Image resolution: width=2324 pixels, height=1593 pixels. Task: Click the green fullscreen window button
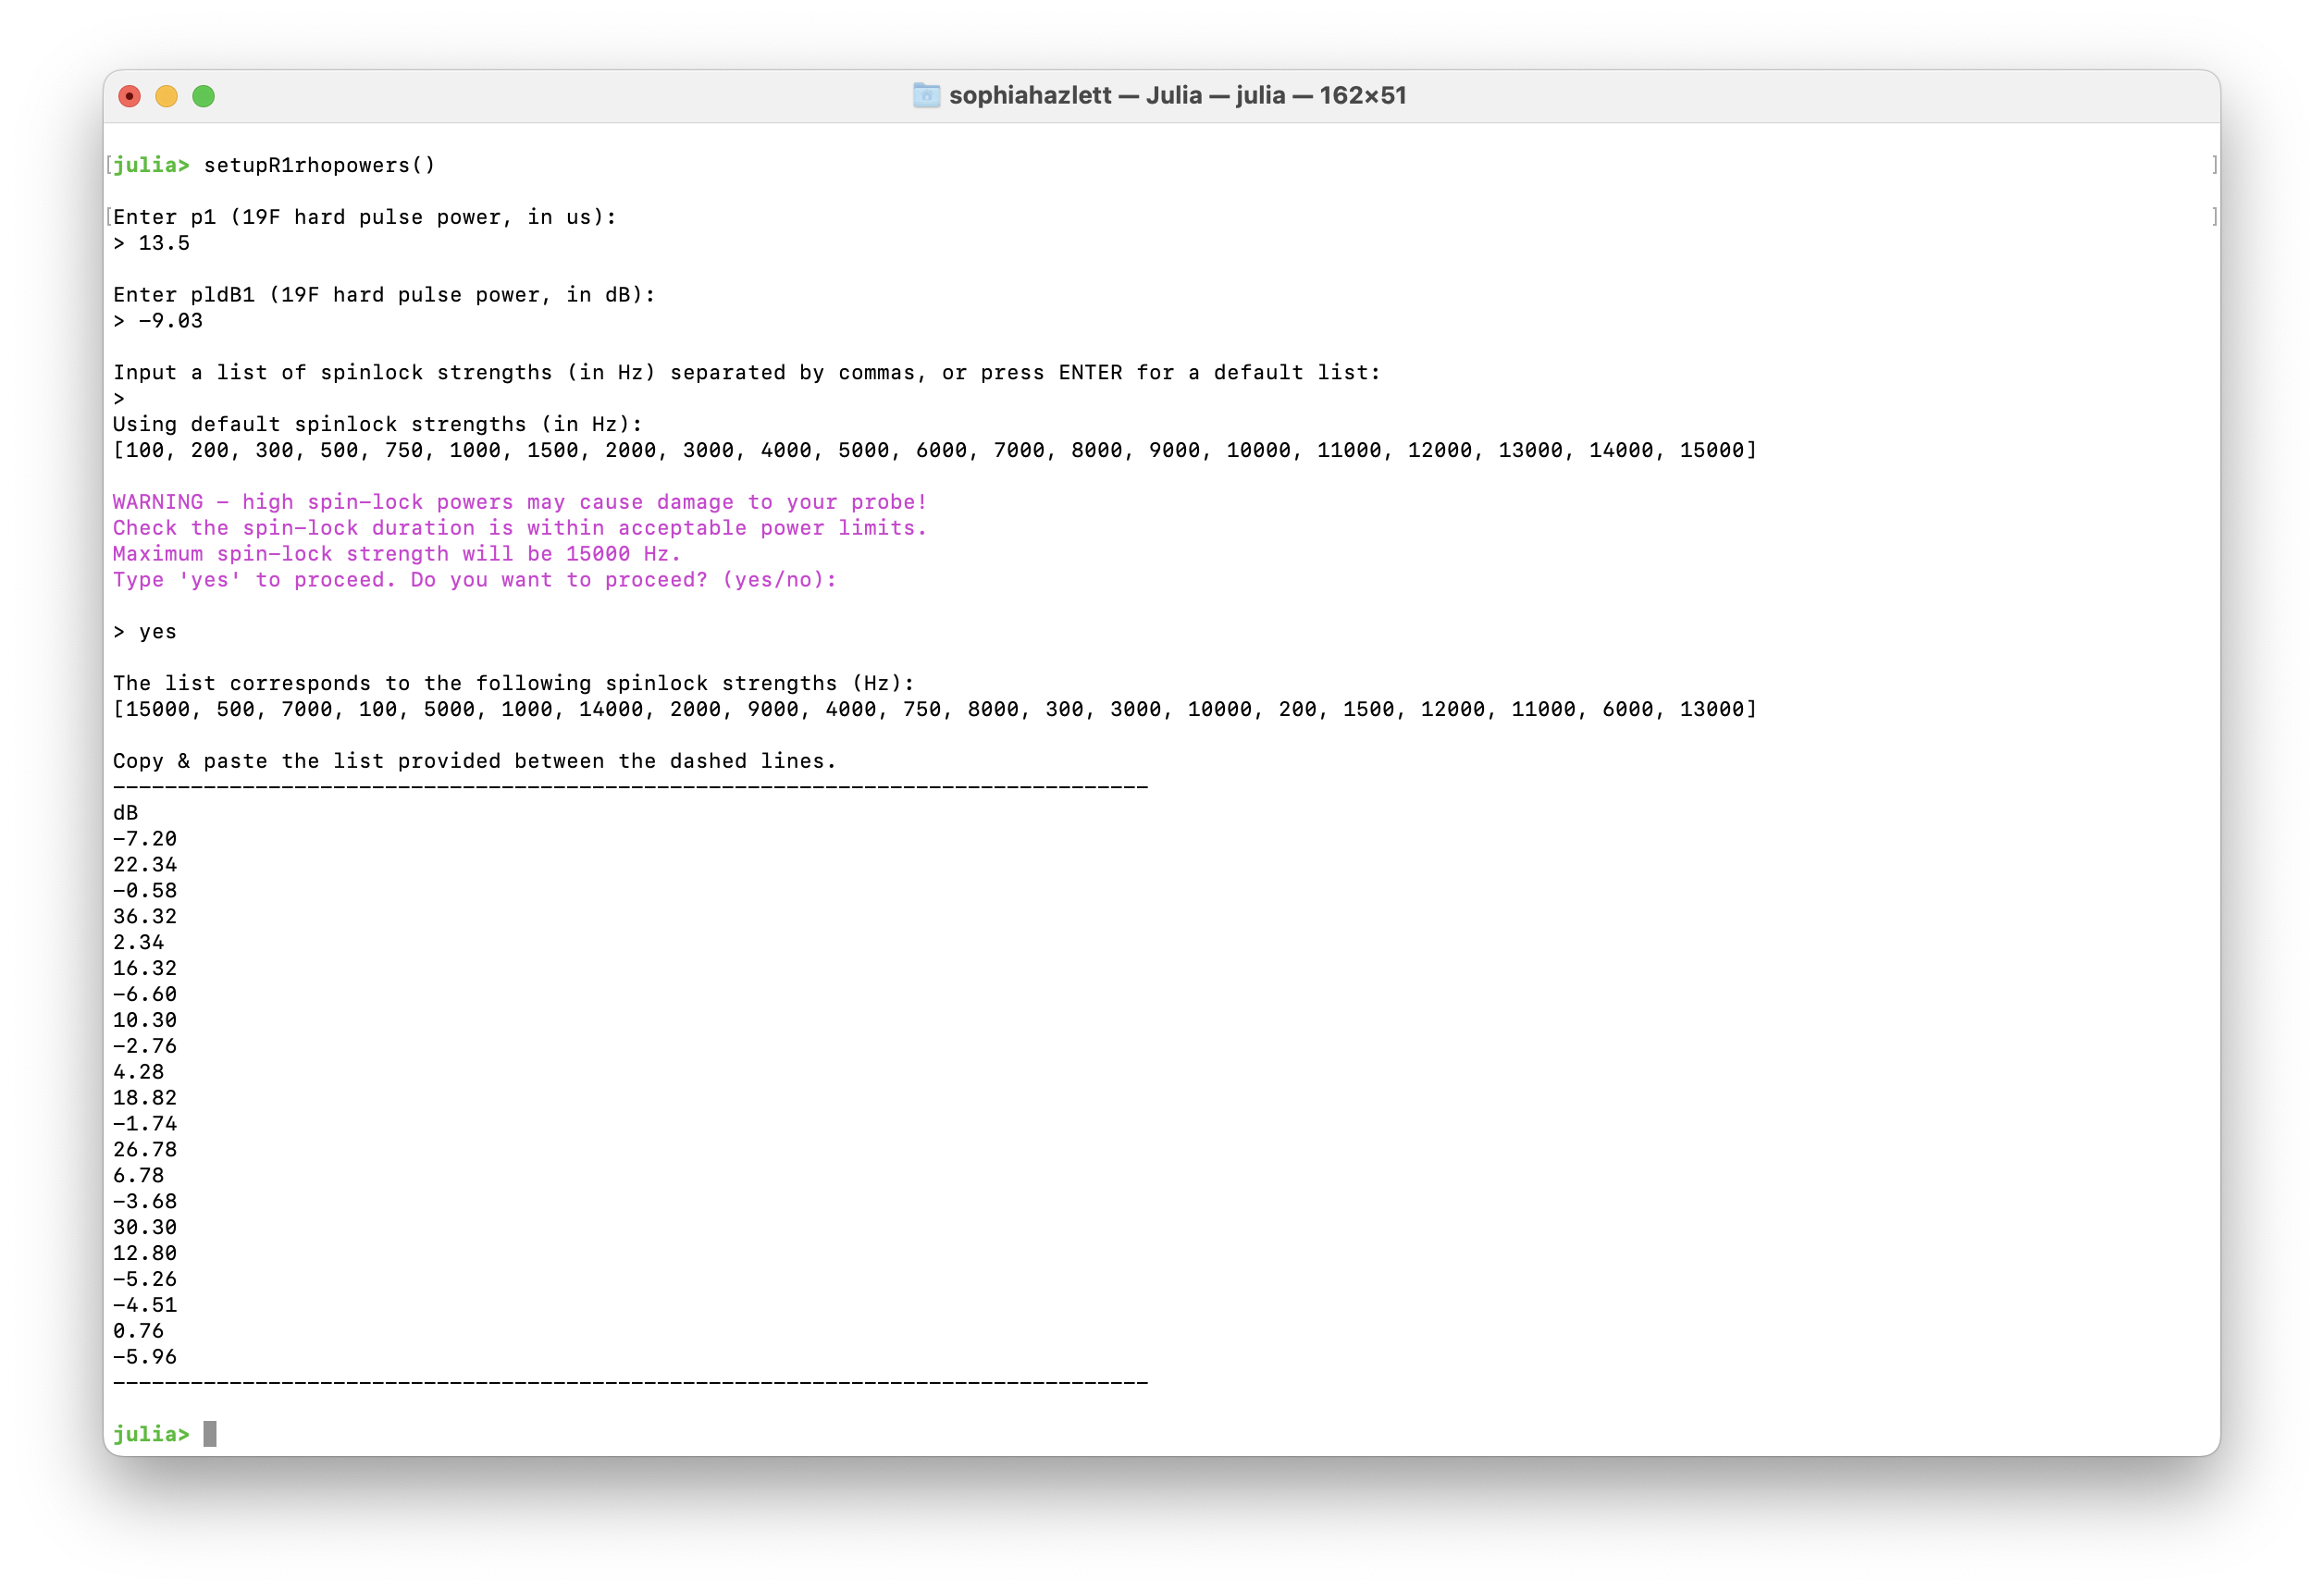click(203, 96)
